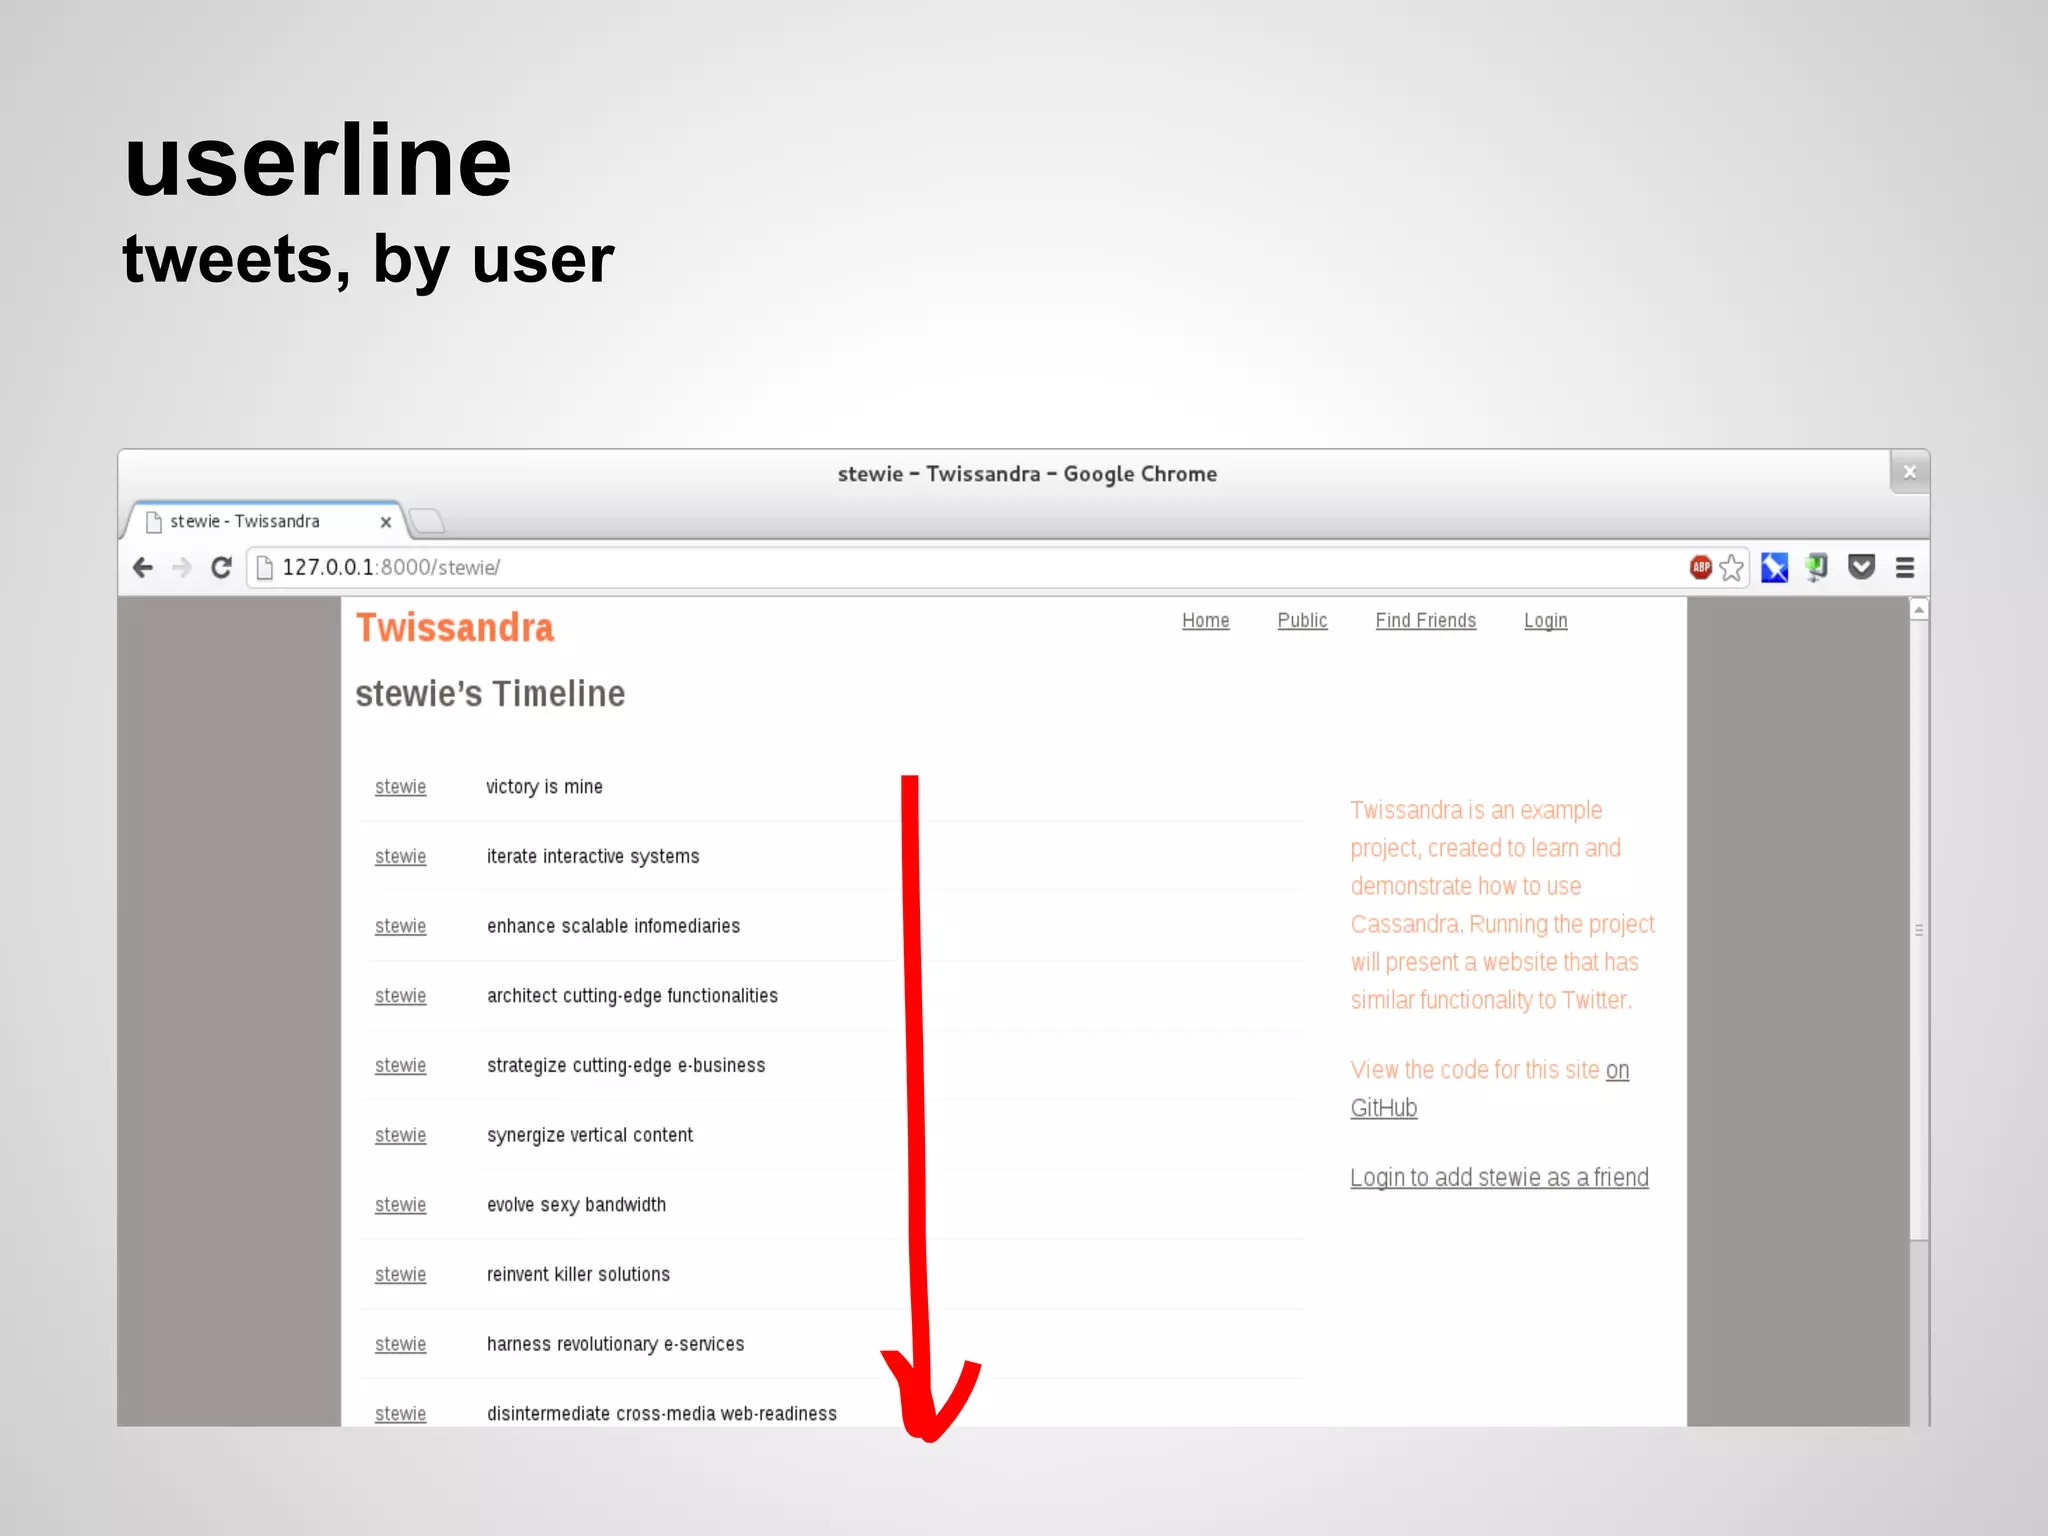Close the stewie - Twissandra tab

click(x=386, y=522)
